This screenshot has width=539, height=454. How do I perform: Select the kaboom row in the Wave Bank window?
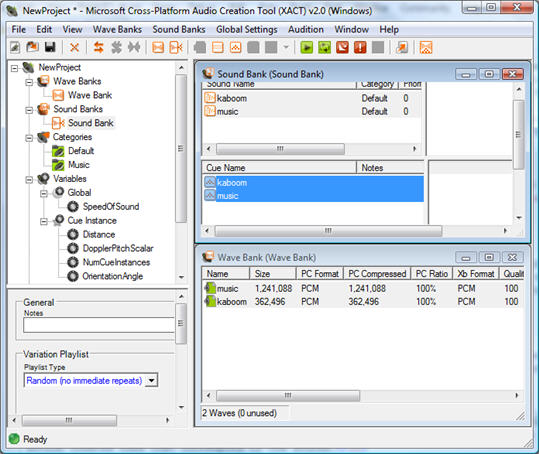363,301
